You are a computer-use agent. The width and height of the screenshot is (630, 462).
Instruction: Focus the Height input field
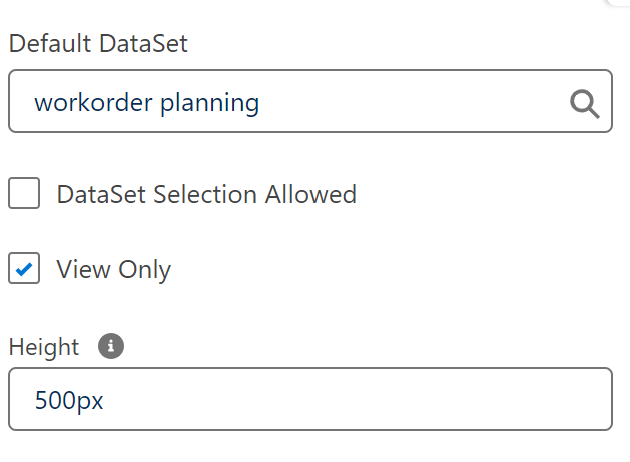point(310,401)
